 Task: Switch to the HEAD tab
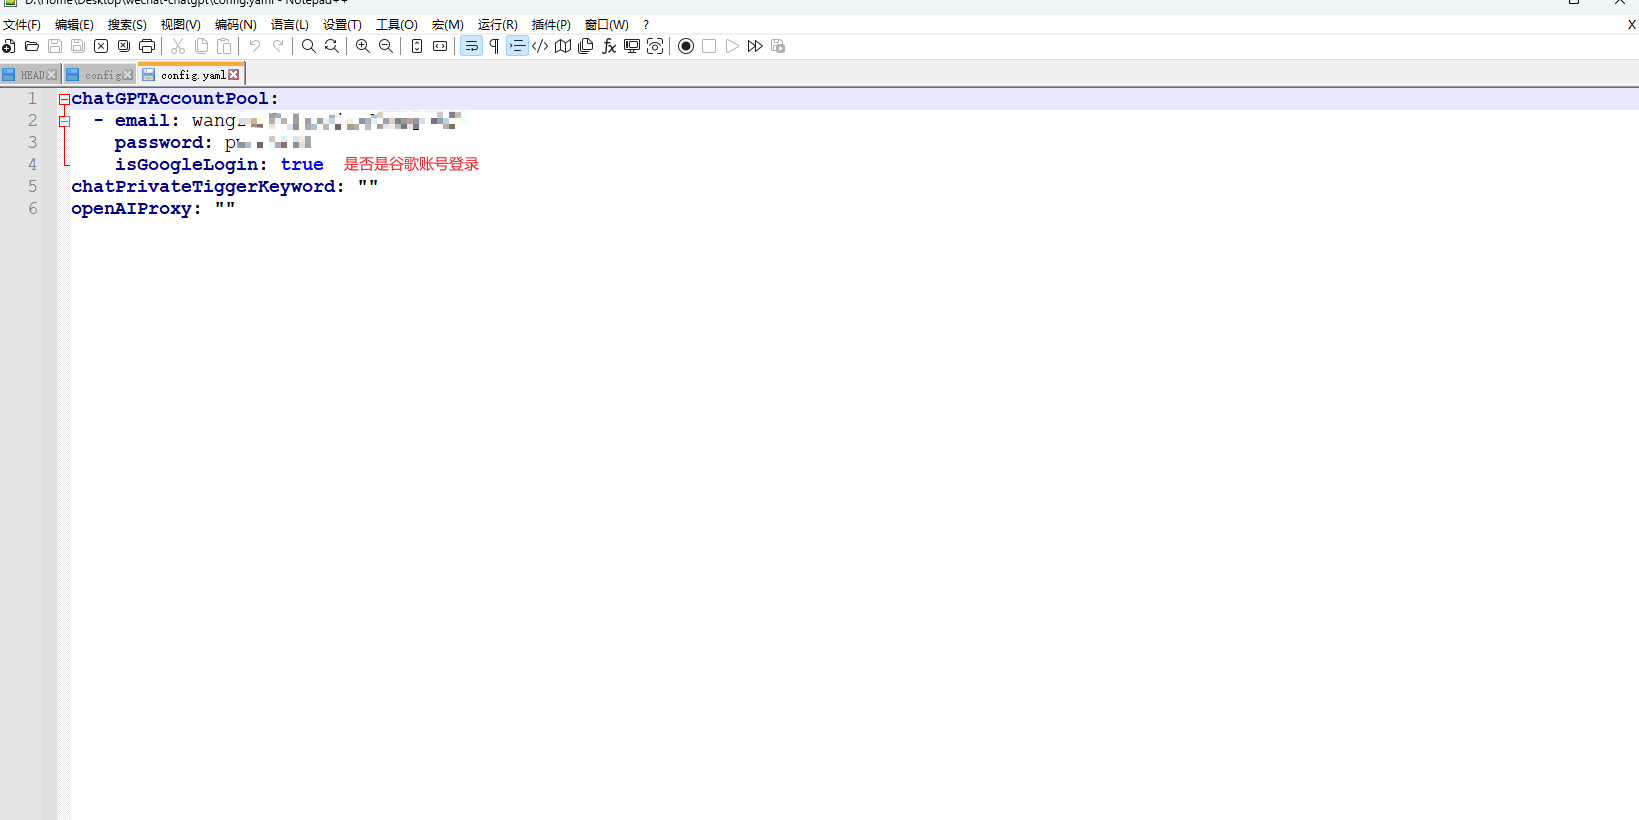[x=32, y=75]
